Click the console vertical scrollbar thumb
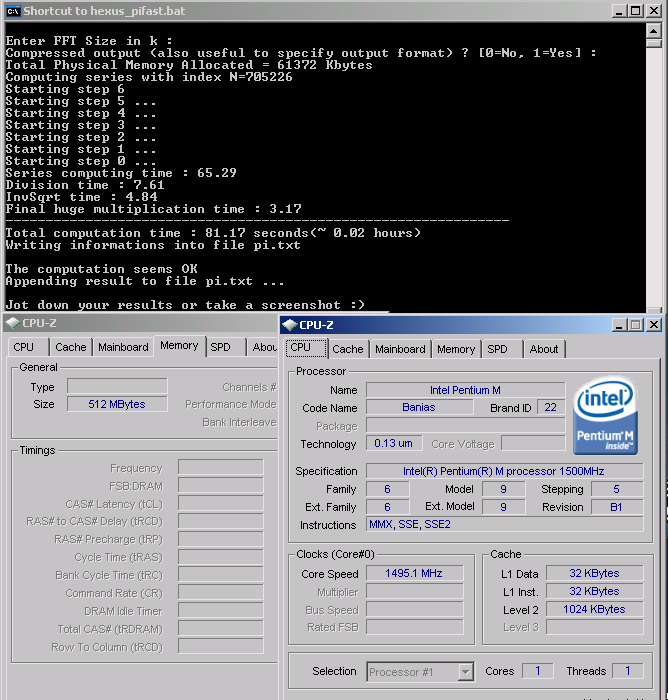The image size is (668, 700). (x=654, y=43)
